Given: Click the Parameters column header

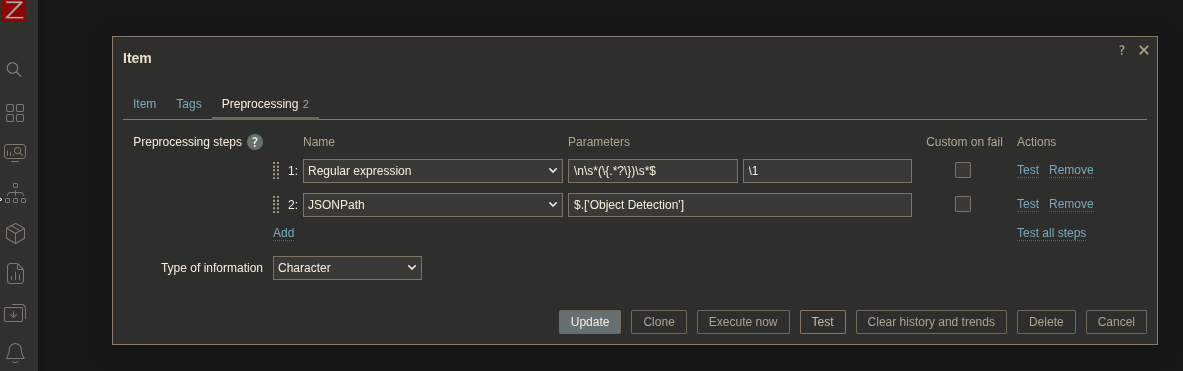Looking at the screenshot, I should coord(598,142).
